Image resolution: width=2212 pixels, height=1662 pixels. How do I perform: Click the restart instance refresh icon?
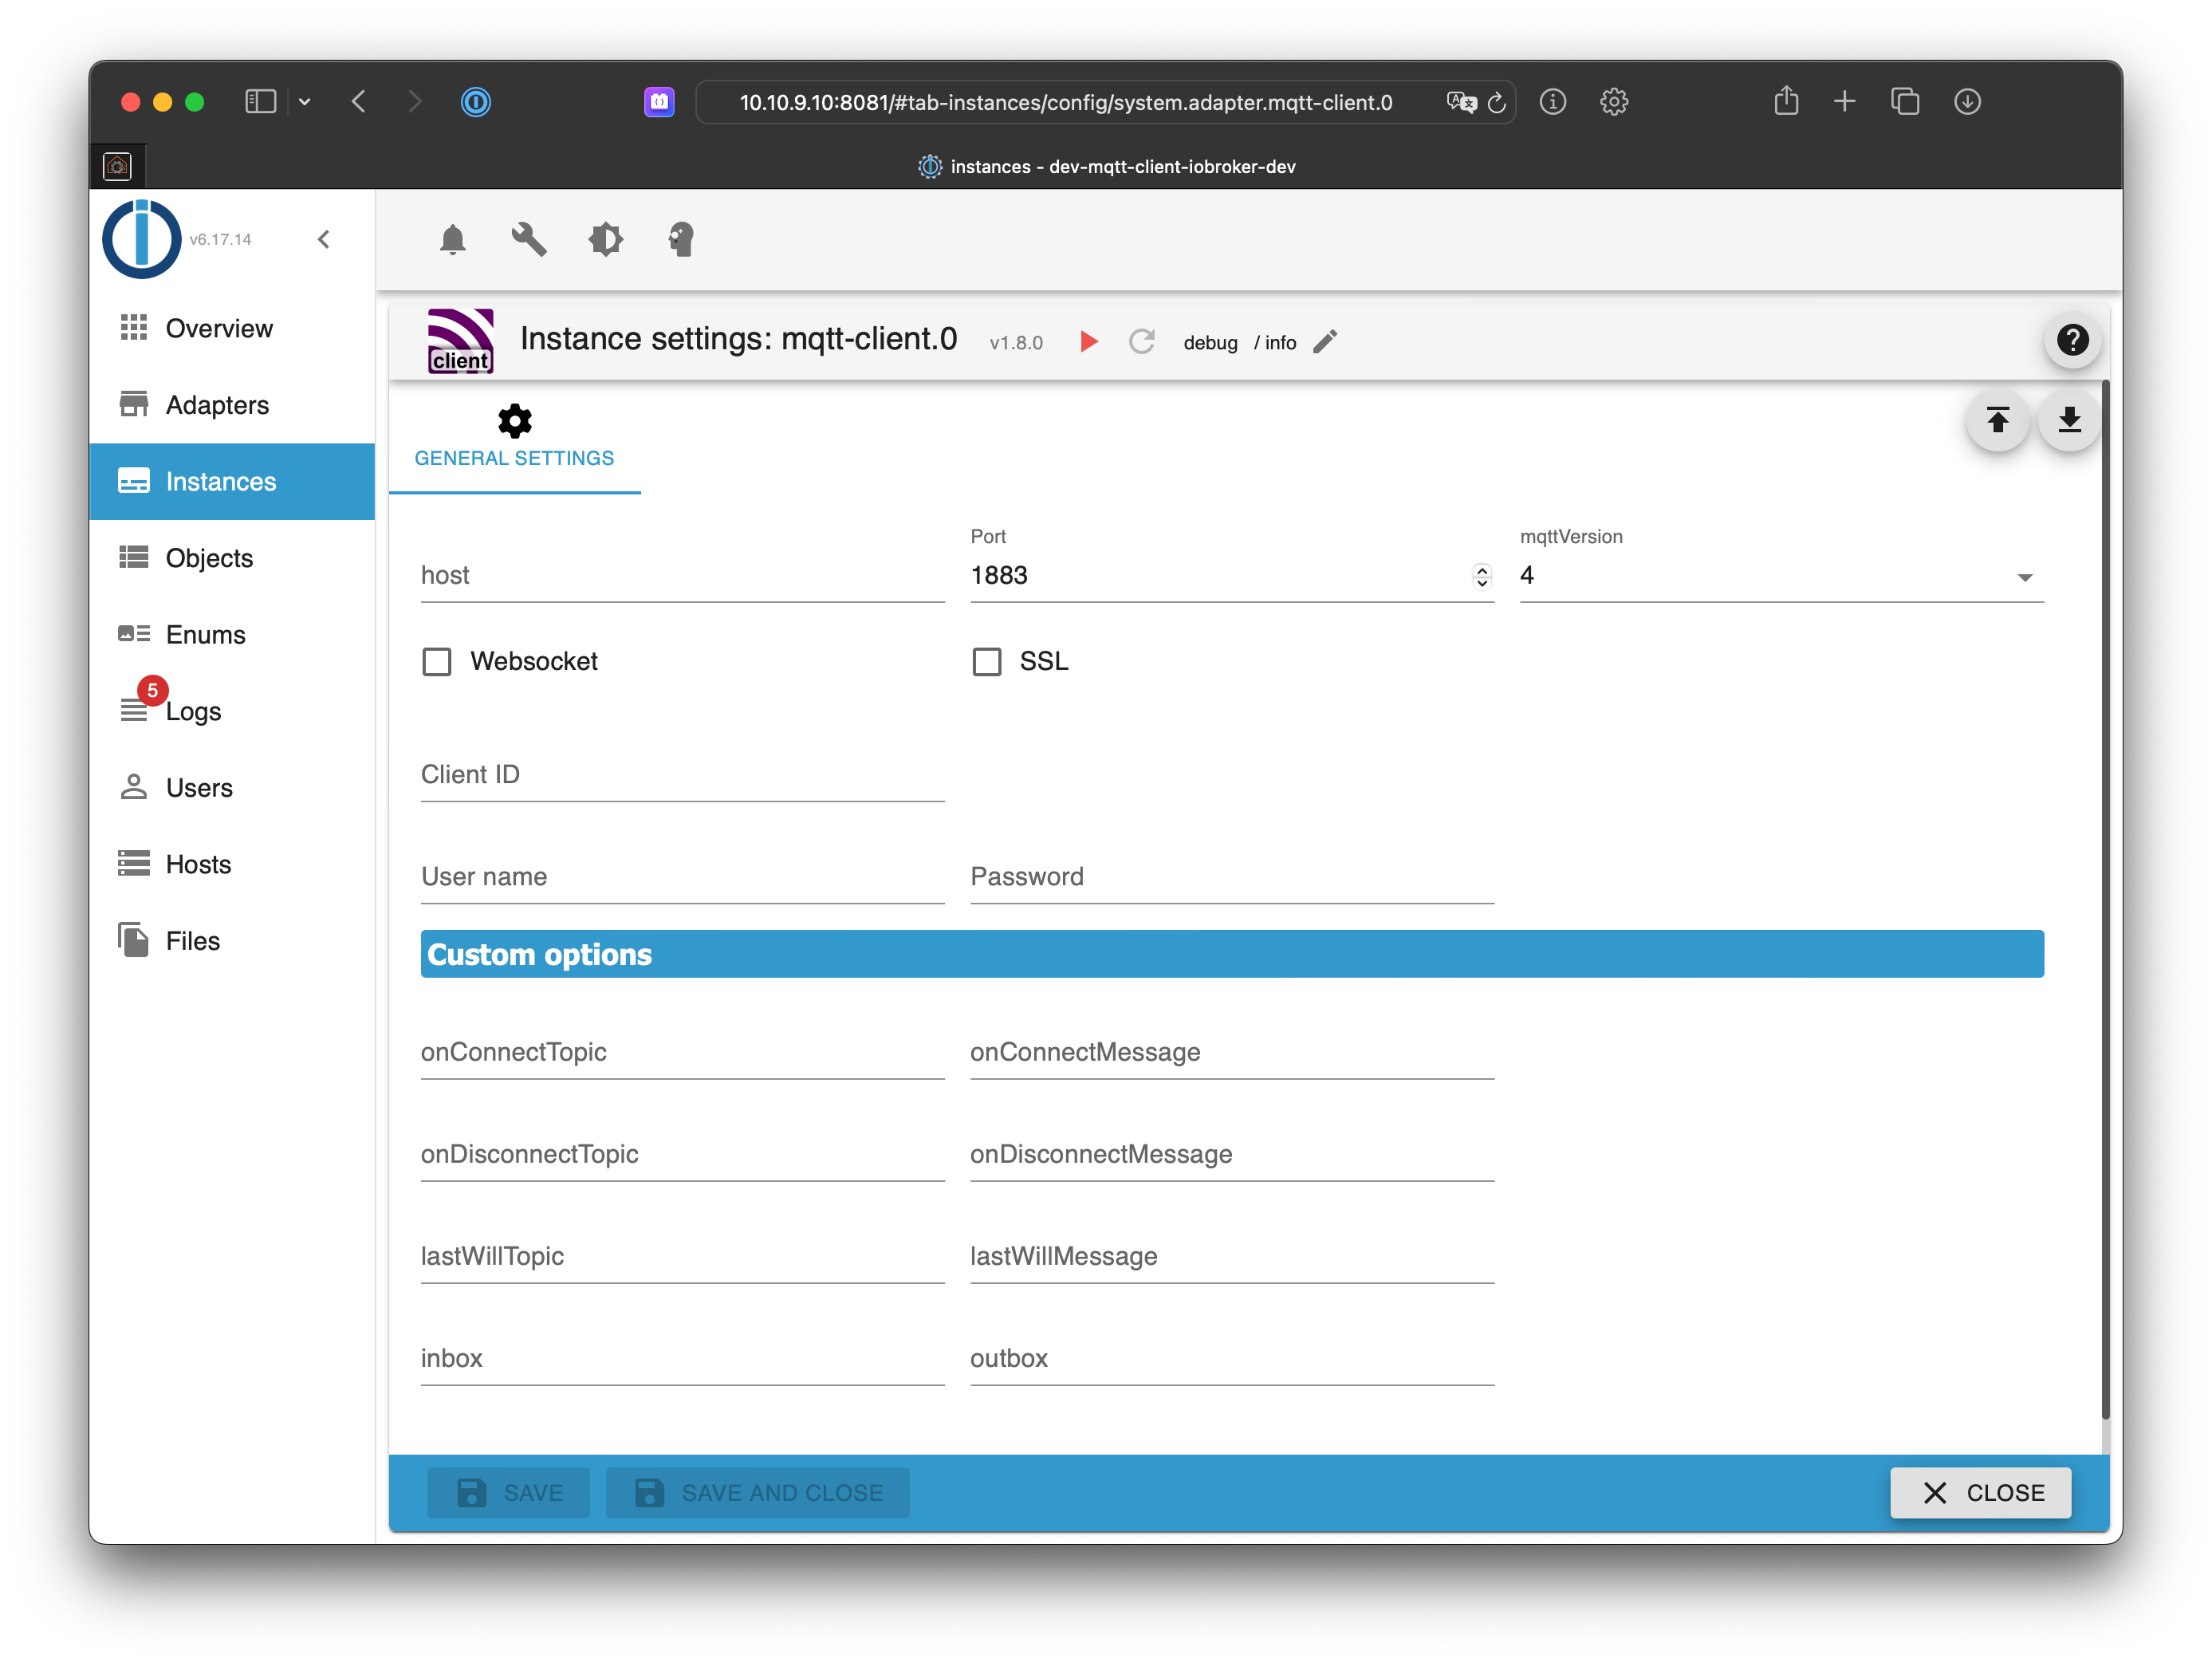click(x=1141, y=342)
